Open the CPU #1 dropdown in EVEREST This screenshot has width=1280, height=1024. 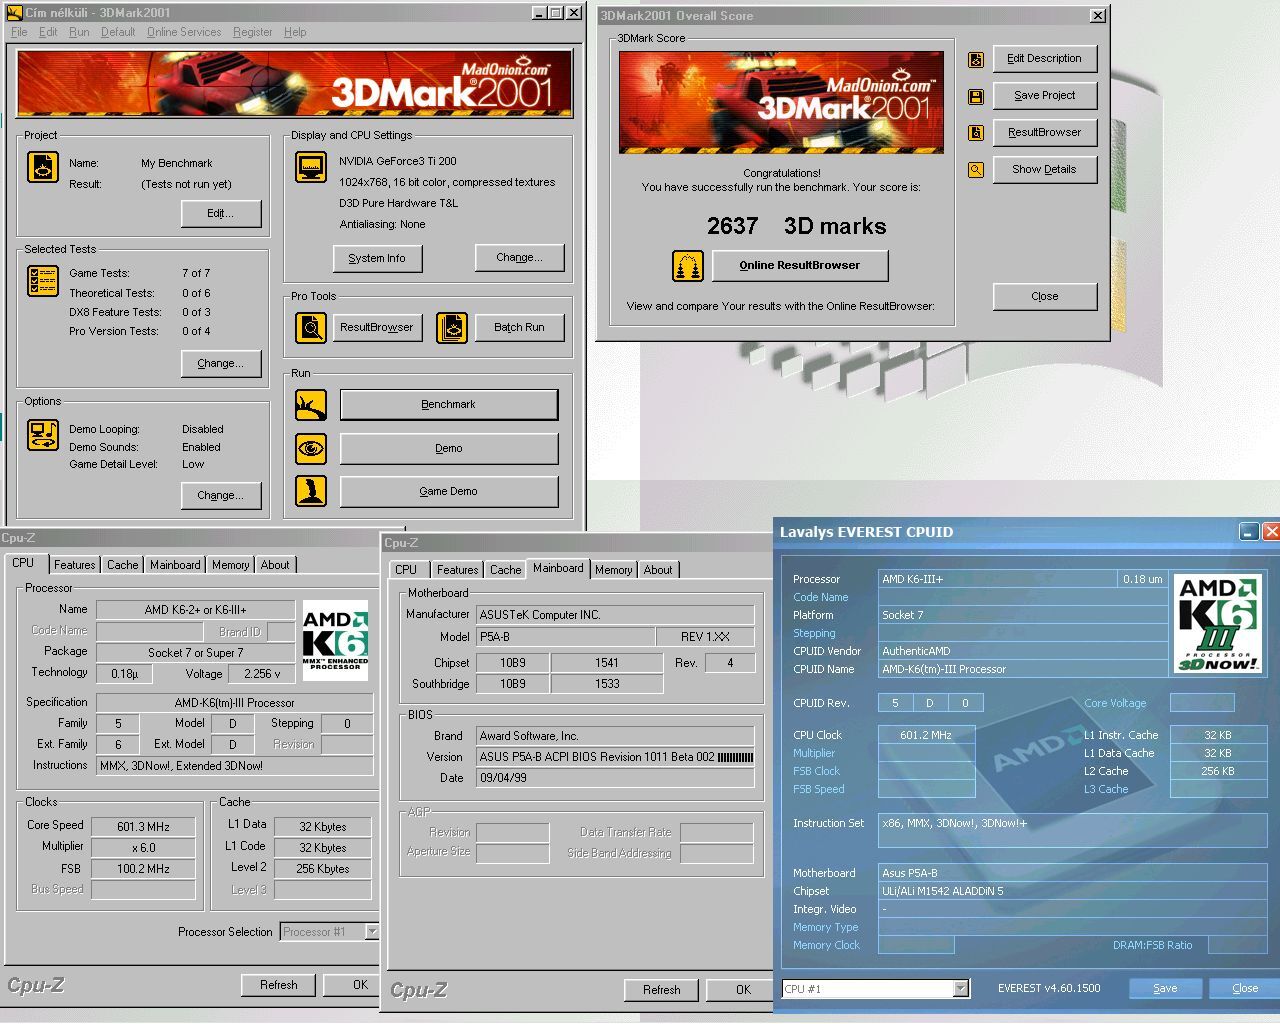point(960,989)
